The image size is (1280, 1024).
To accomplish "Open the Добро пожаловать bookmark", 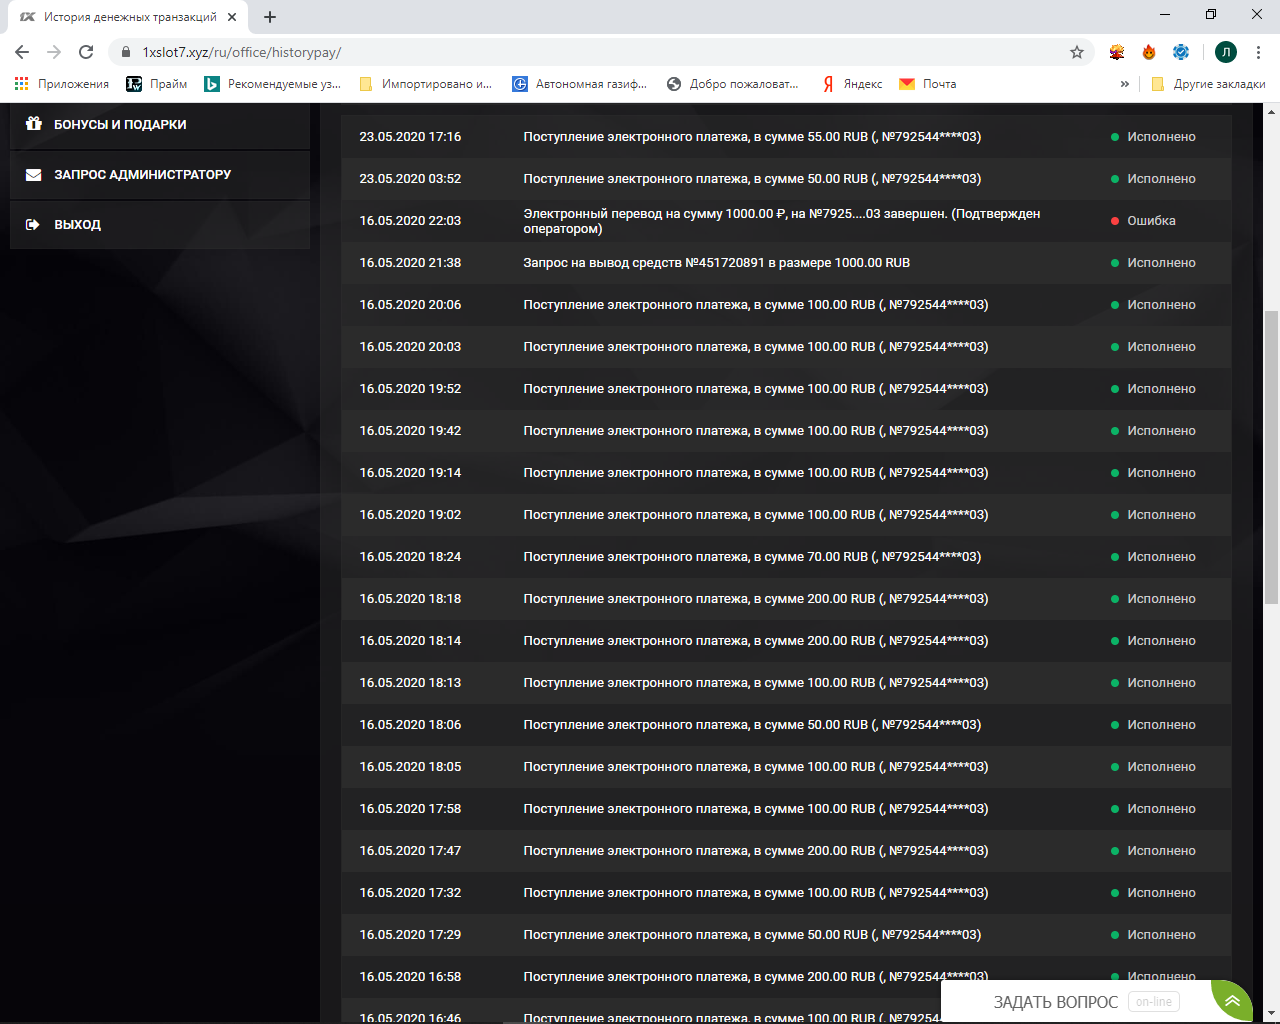I will [x=733, y=84].
